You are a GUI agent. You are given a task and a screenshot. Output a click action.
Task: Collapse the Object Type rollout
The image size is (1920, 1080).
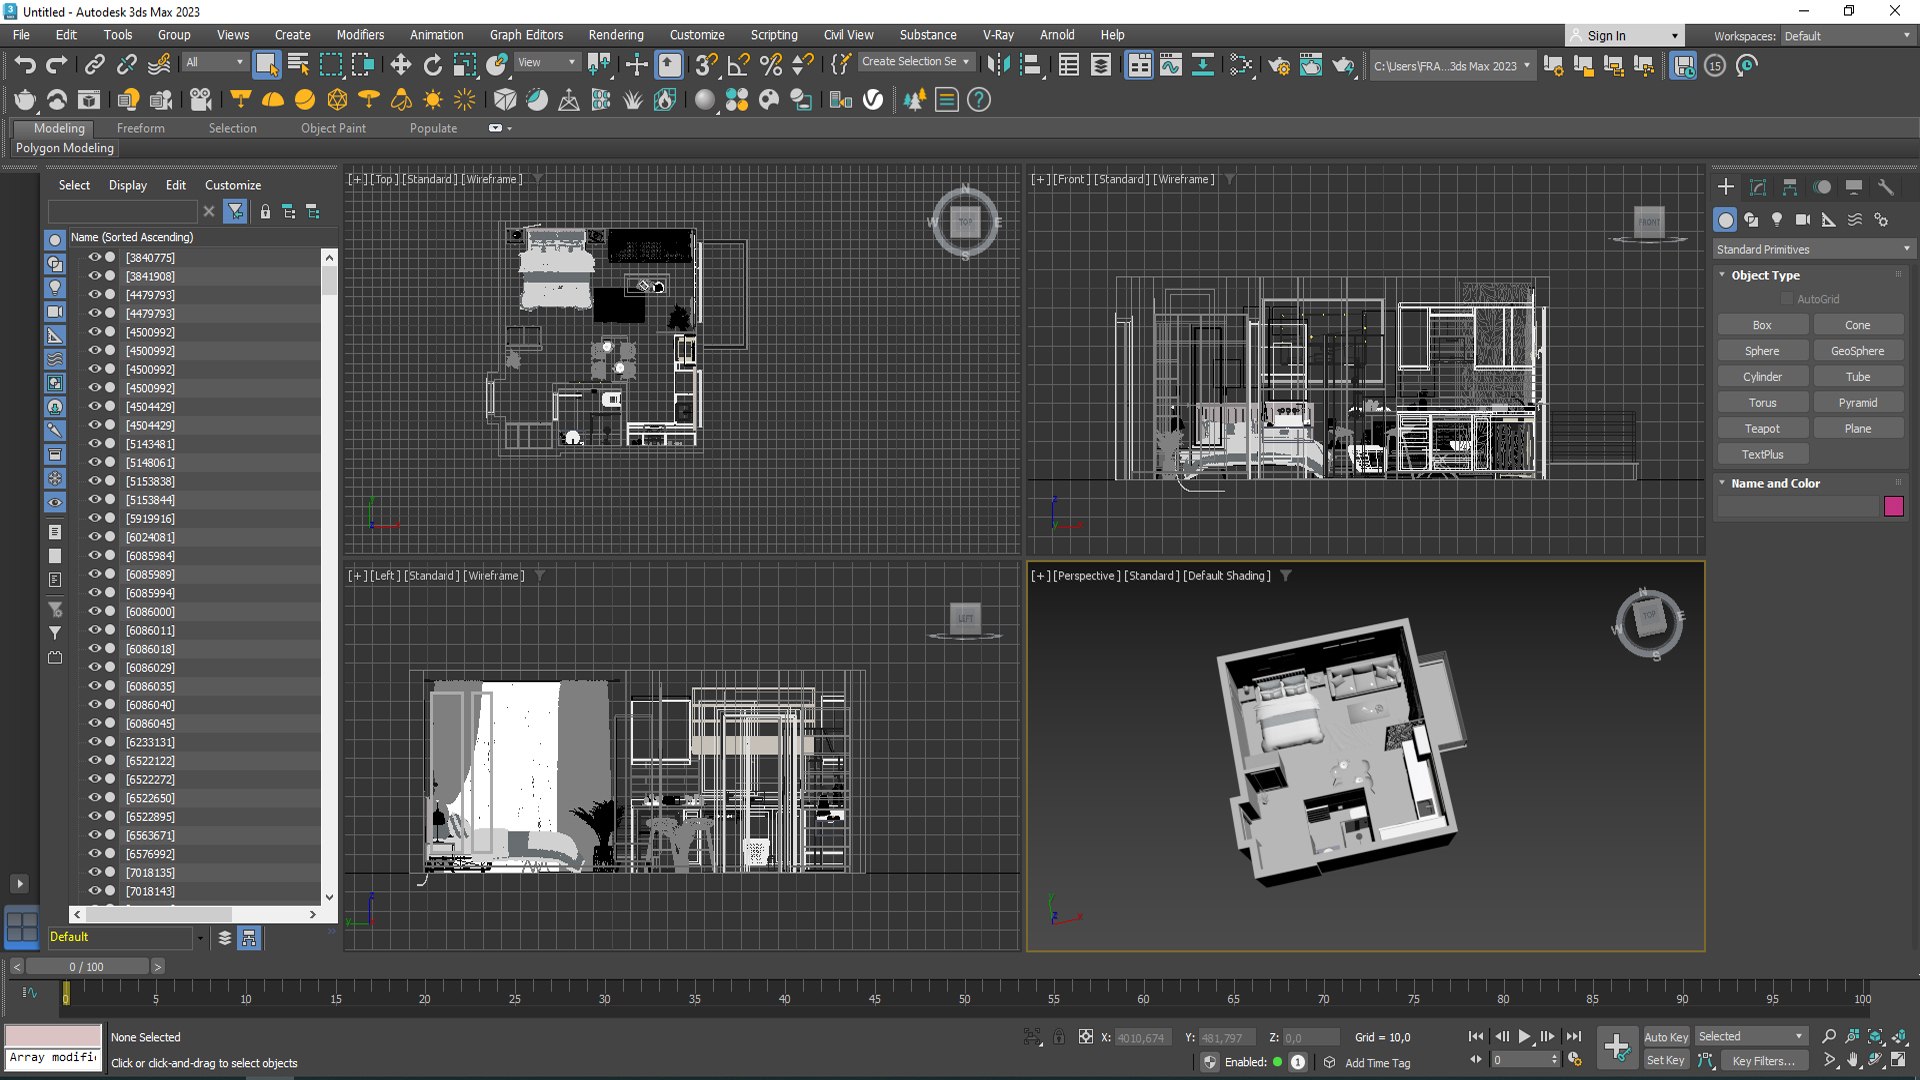(1765, 275)
